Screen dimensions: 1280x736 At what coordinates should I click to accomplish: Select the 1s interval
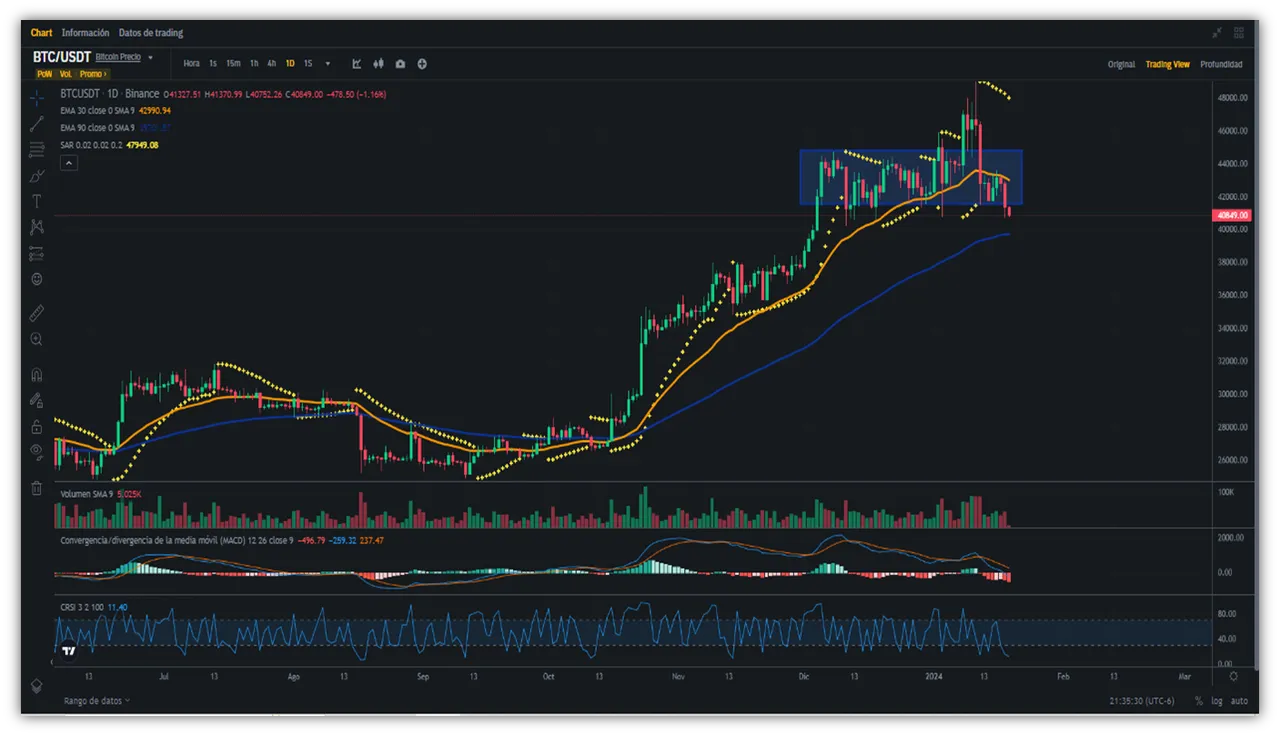click(x=213, y=63)
